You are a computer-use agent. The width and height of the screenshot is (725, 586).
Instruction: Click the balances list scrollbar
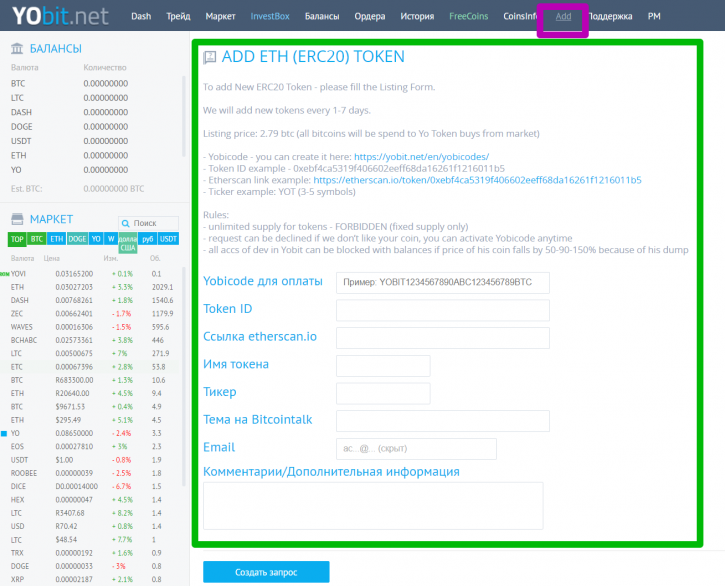coord(184,117)
